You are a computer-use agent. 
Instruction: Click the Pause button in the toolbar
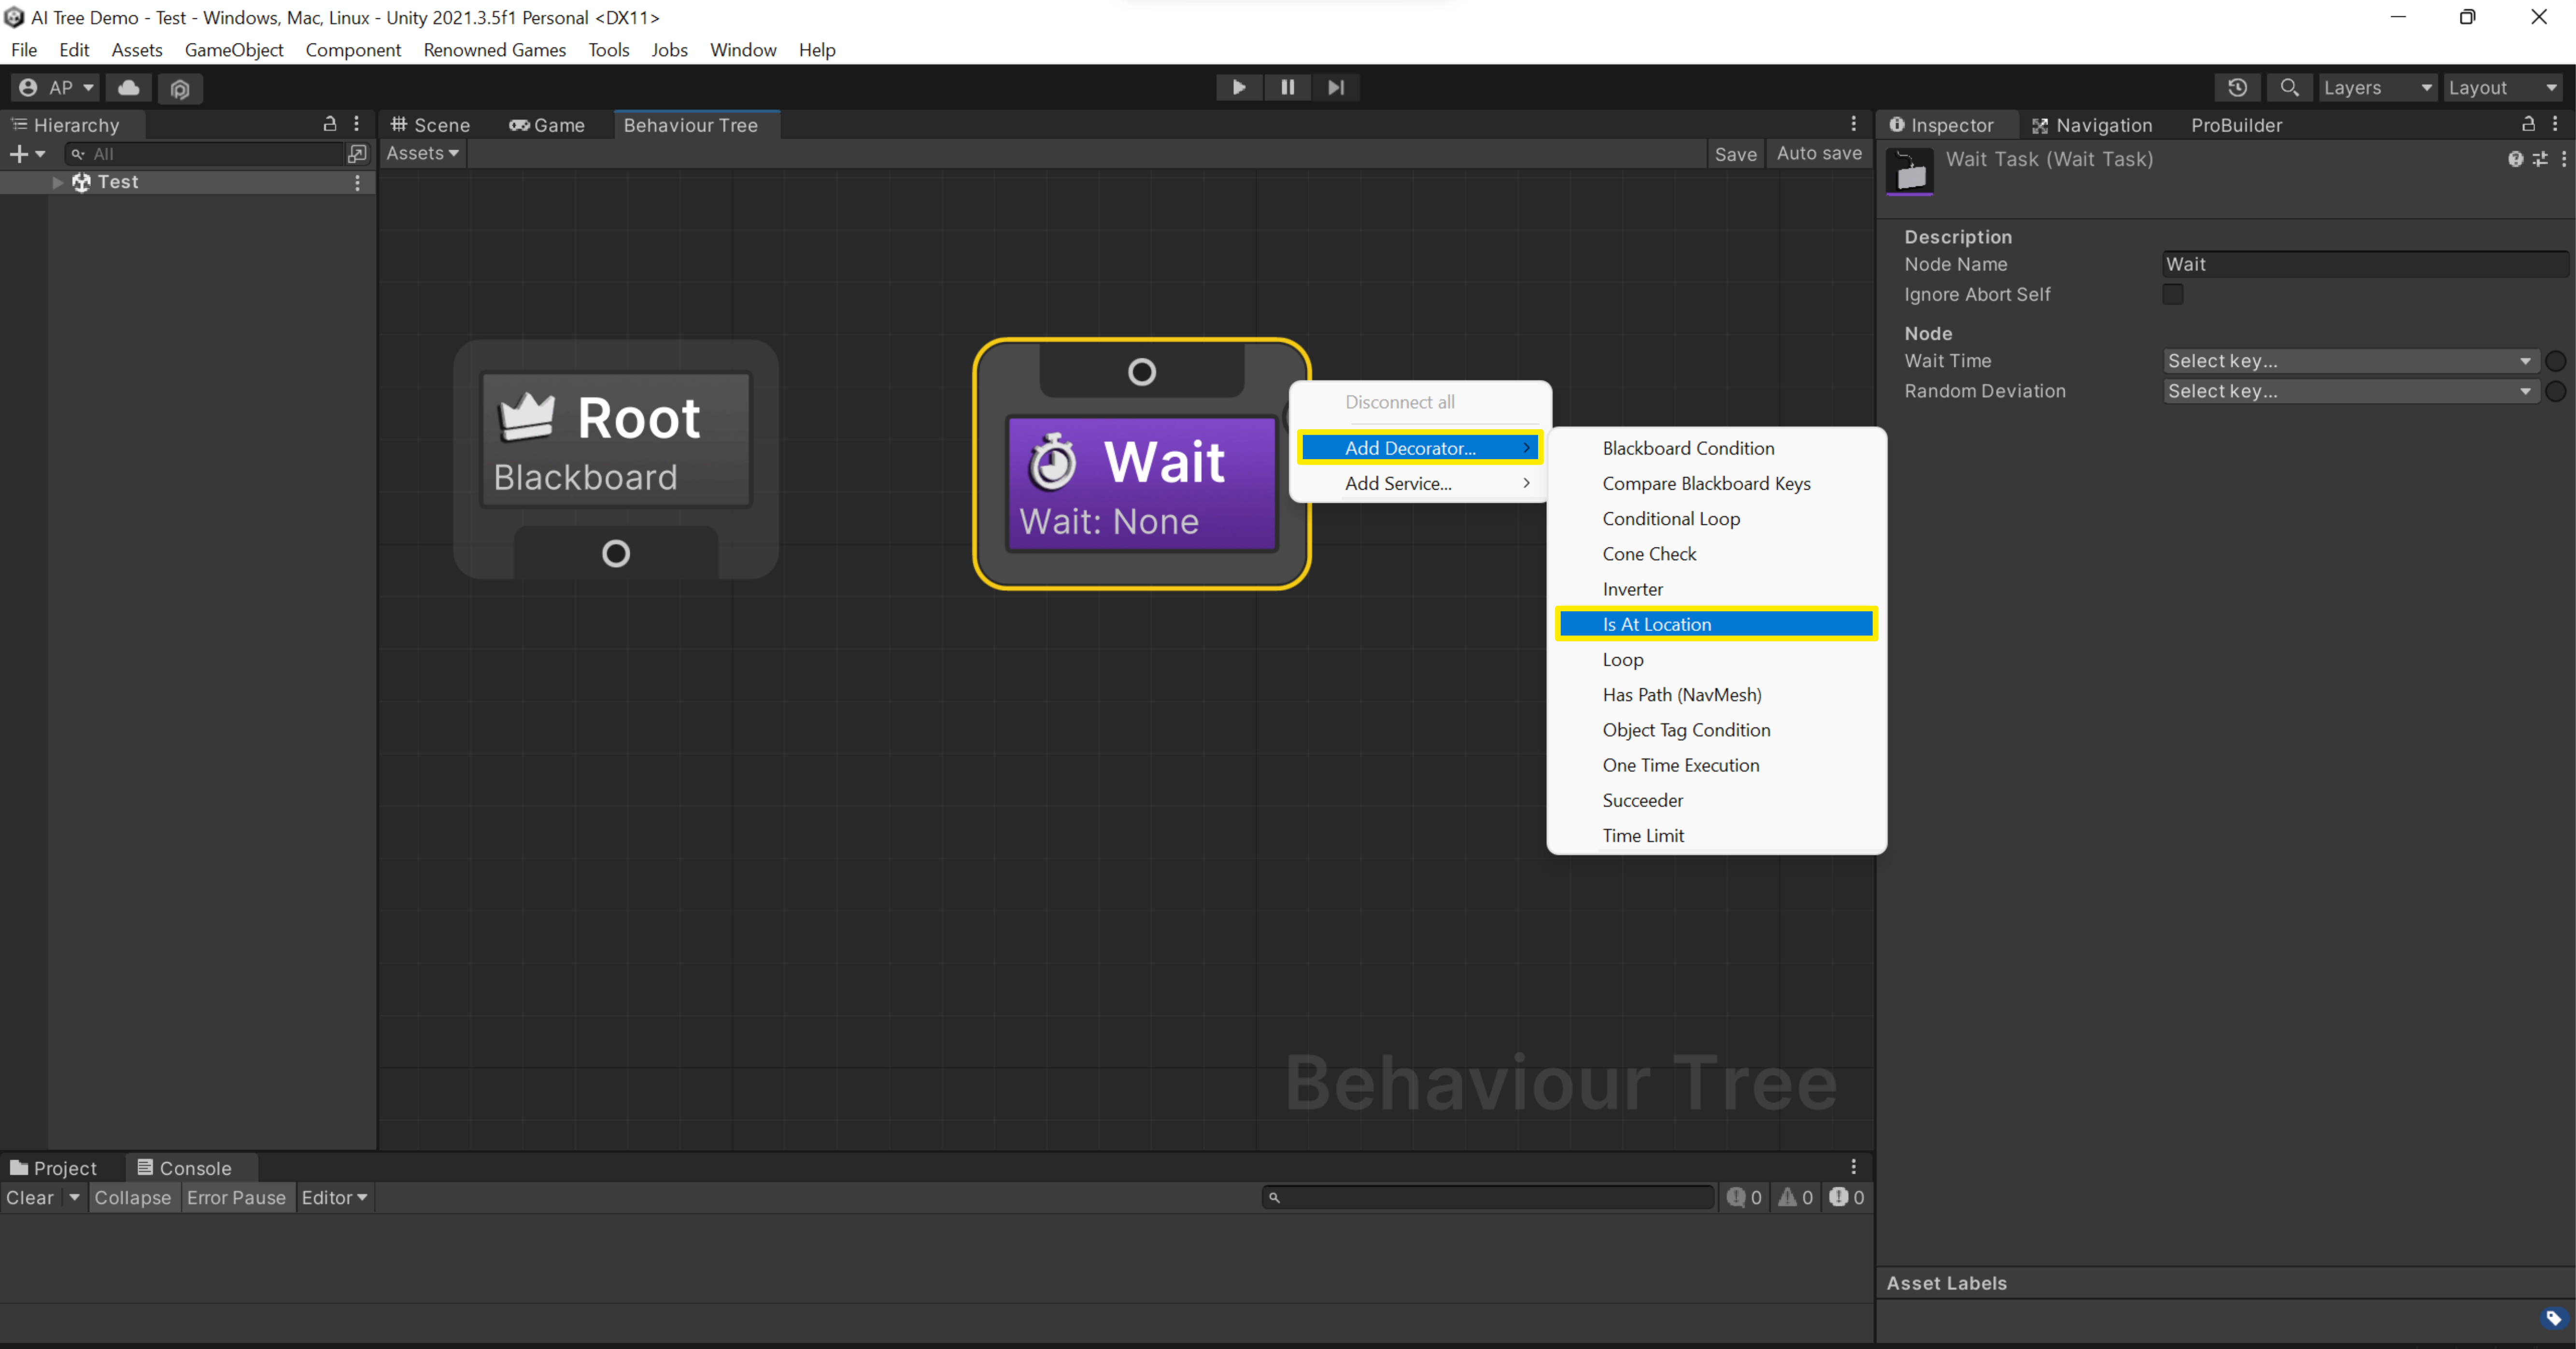[1287, 87]
